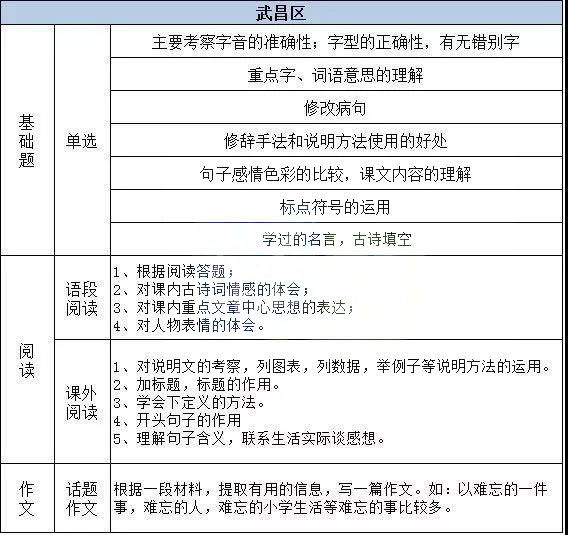Select the line 理解句子含义，联系生活实际谈感想

(249, 439)
